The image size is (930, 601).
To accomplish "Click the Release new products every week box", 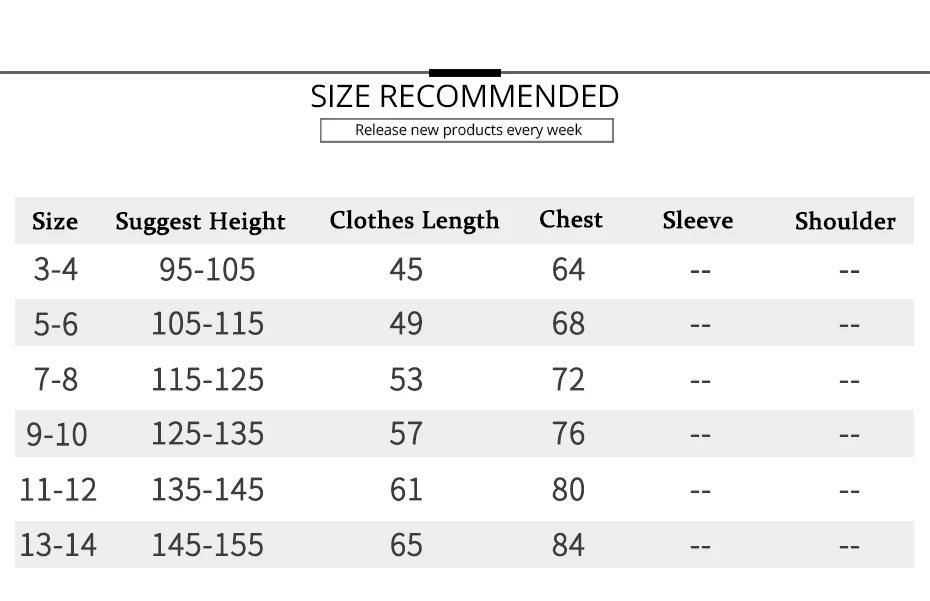I will [467, 130].
